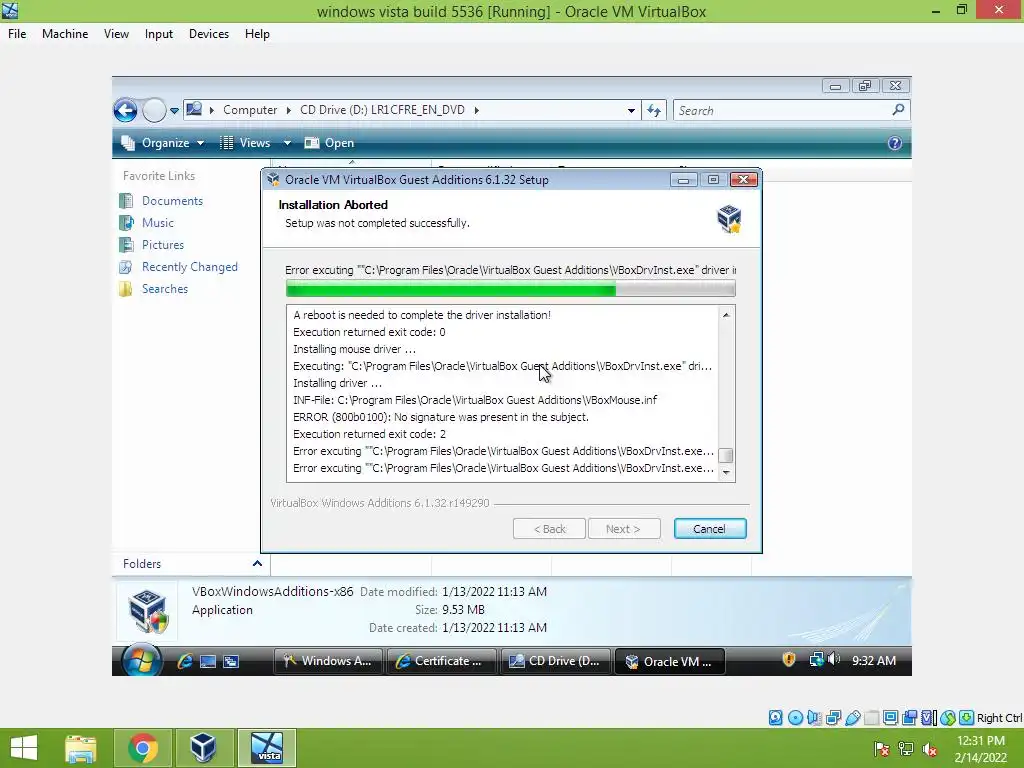Click the network tray icon in Vista taskbar
This screenshot has height=768, width=1024.
(816, 660)
